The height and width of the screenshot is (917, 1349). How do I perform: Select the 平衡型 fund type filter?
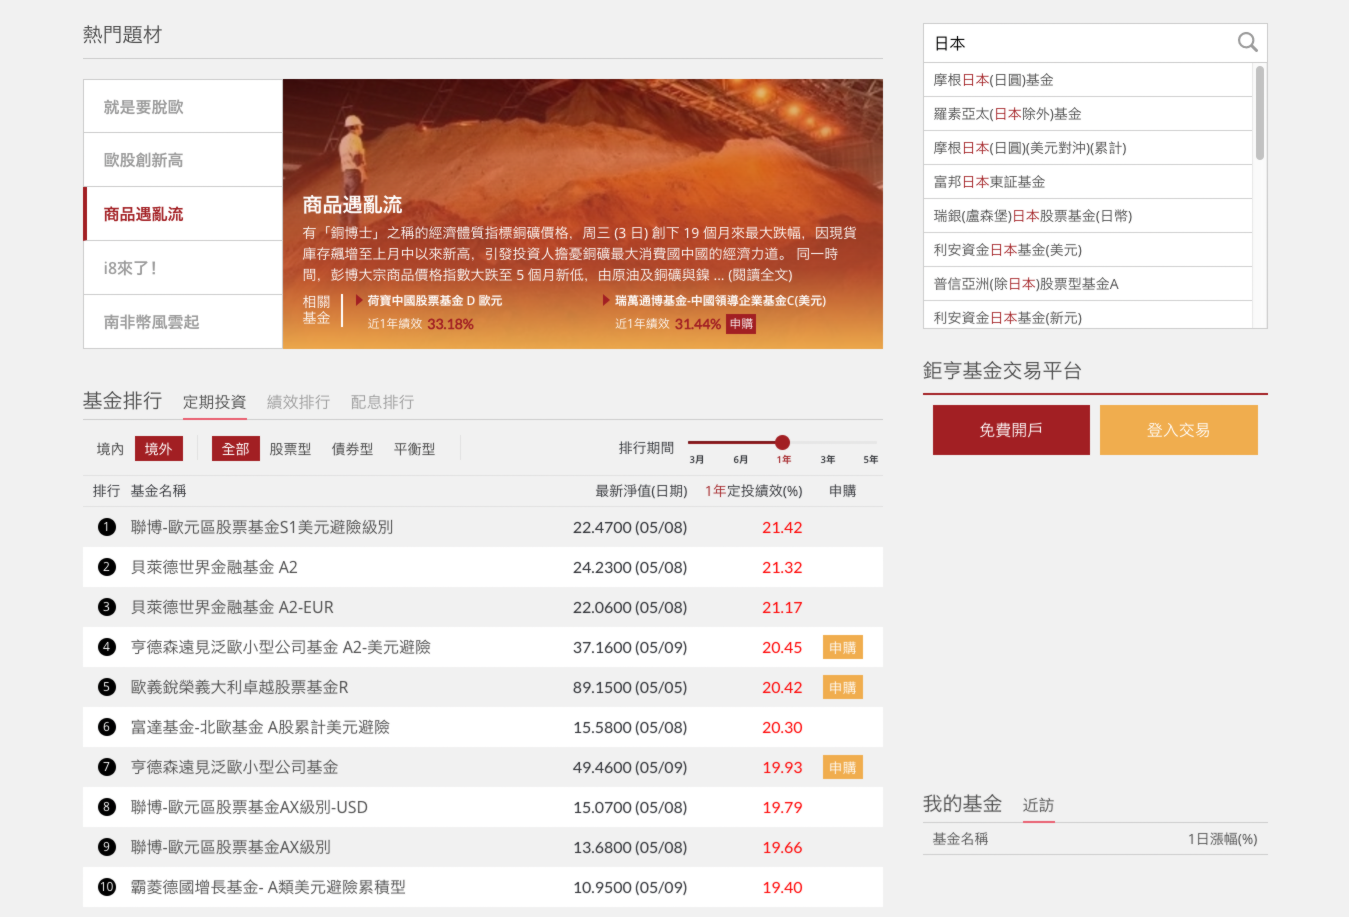414,449
